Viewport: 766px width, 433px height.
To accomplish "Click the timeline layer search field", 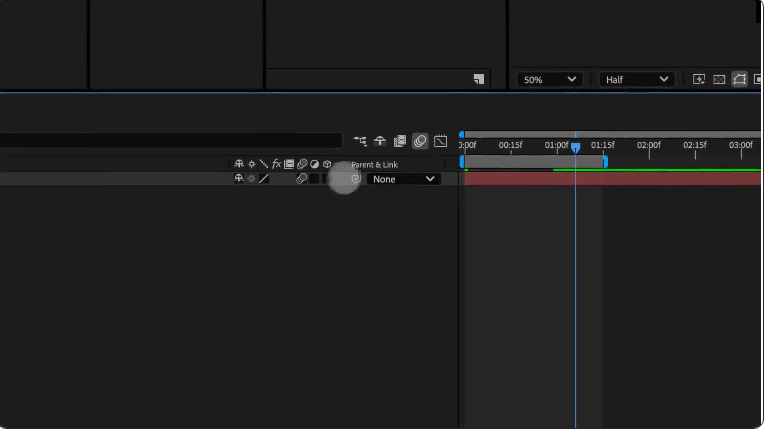I will [x=171, y=141].
